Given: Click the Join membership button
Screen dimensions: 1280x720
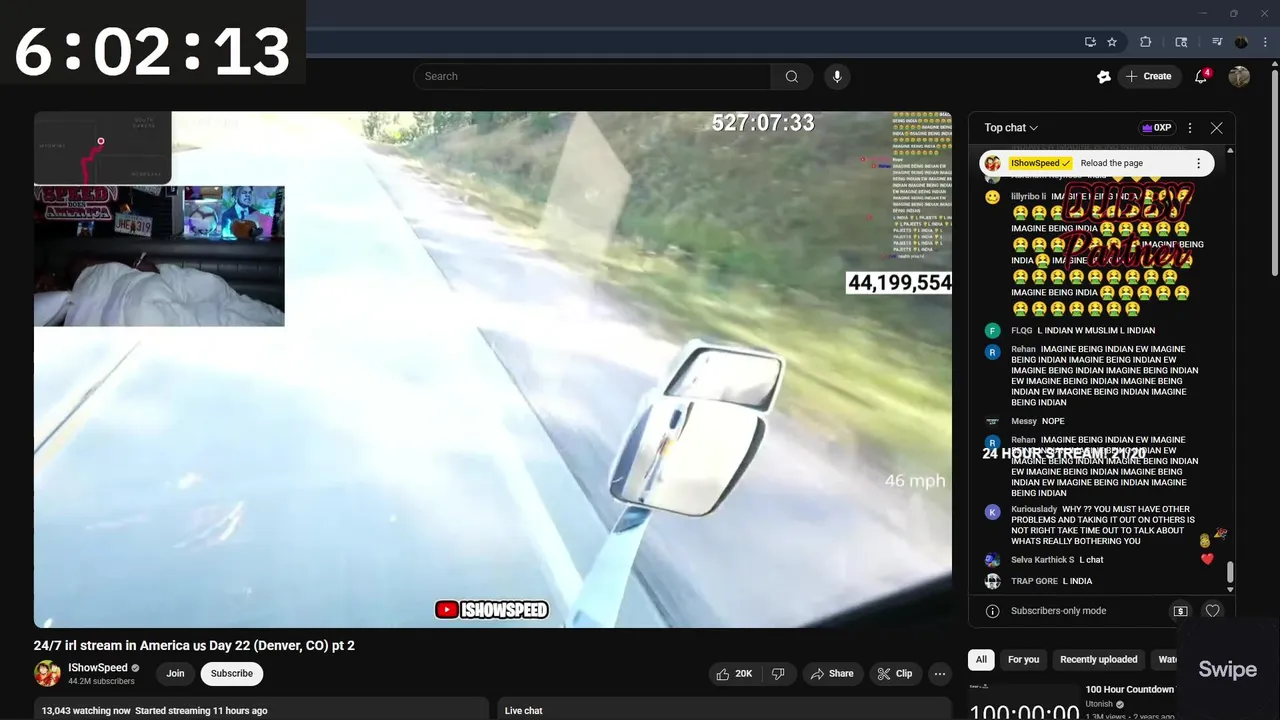Looking at the screenshot, I should click(175, 674).
